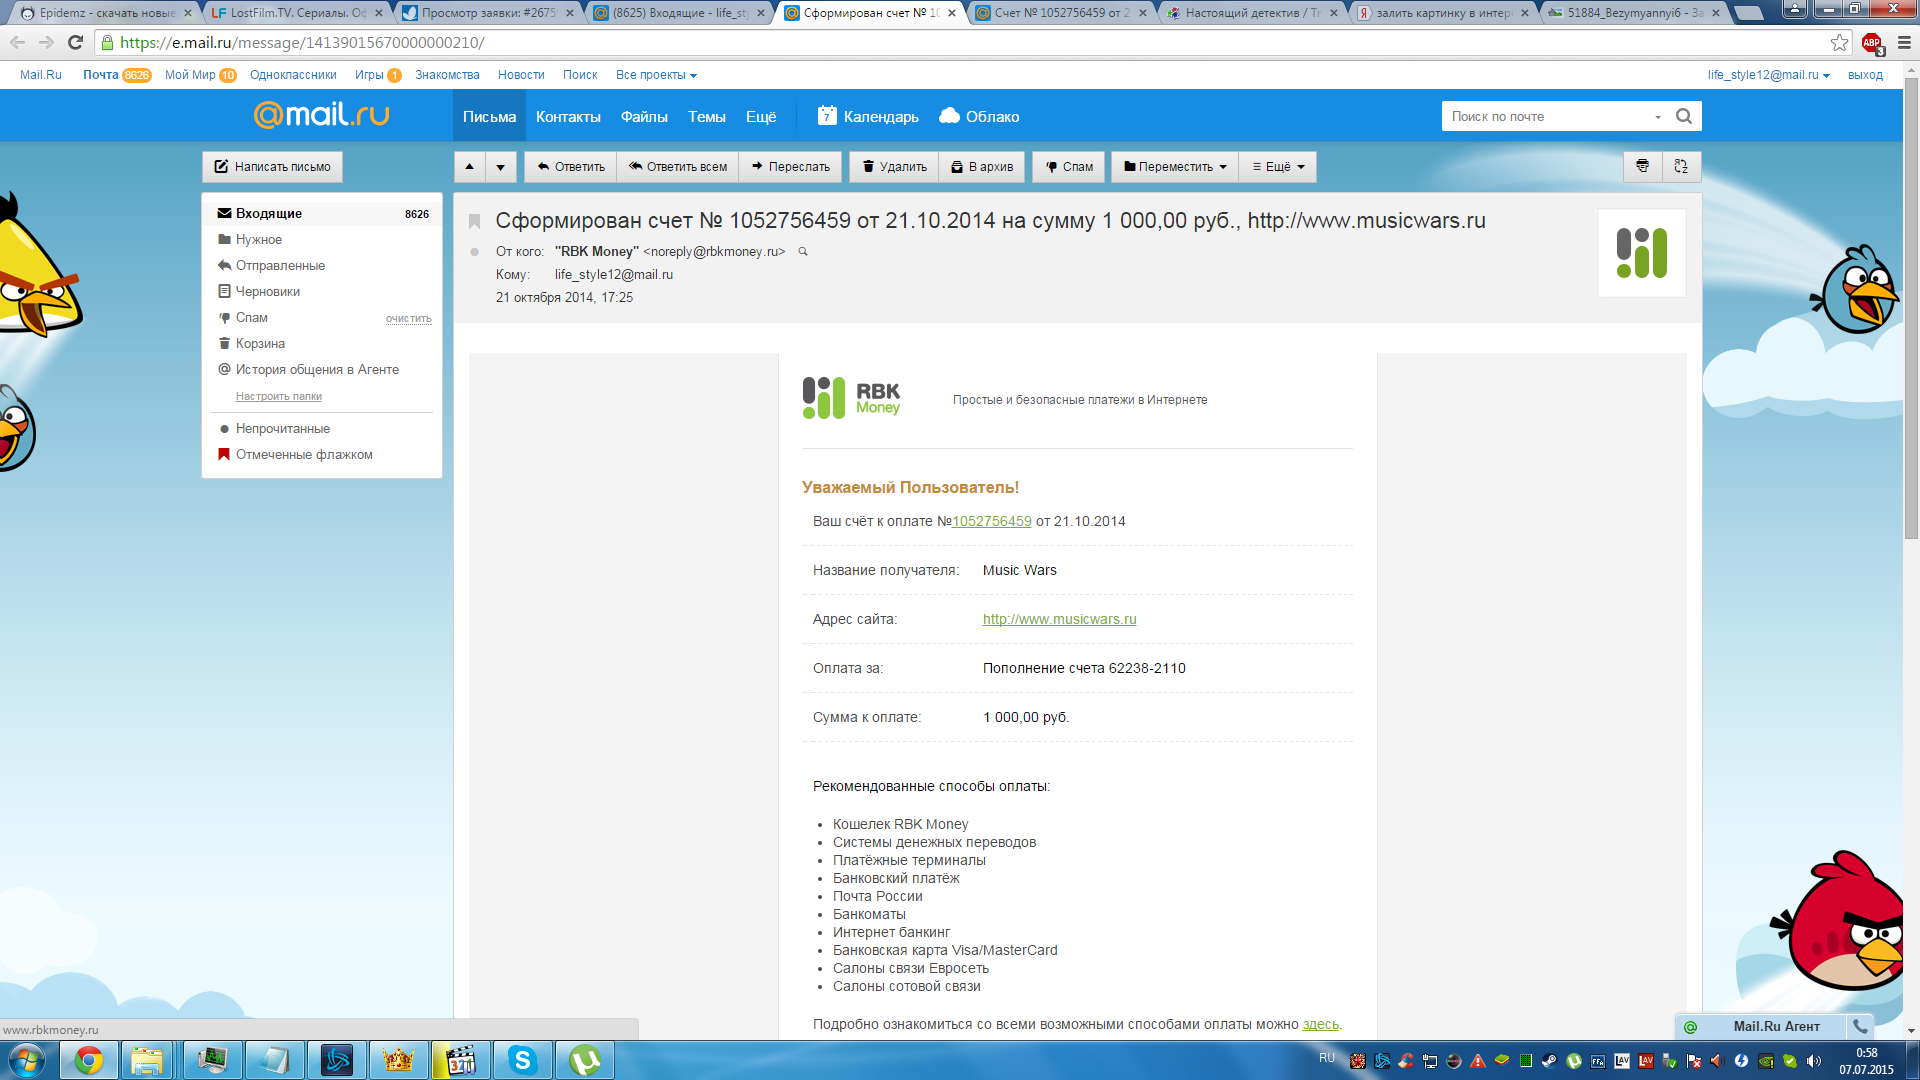Open the Переместить dropdown
1920x1080 pixels.
(x=1175, y=167)
